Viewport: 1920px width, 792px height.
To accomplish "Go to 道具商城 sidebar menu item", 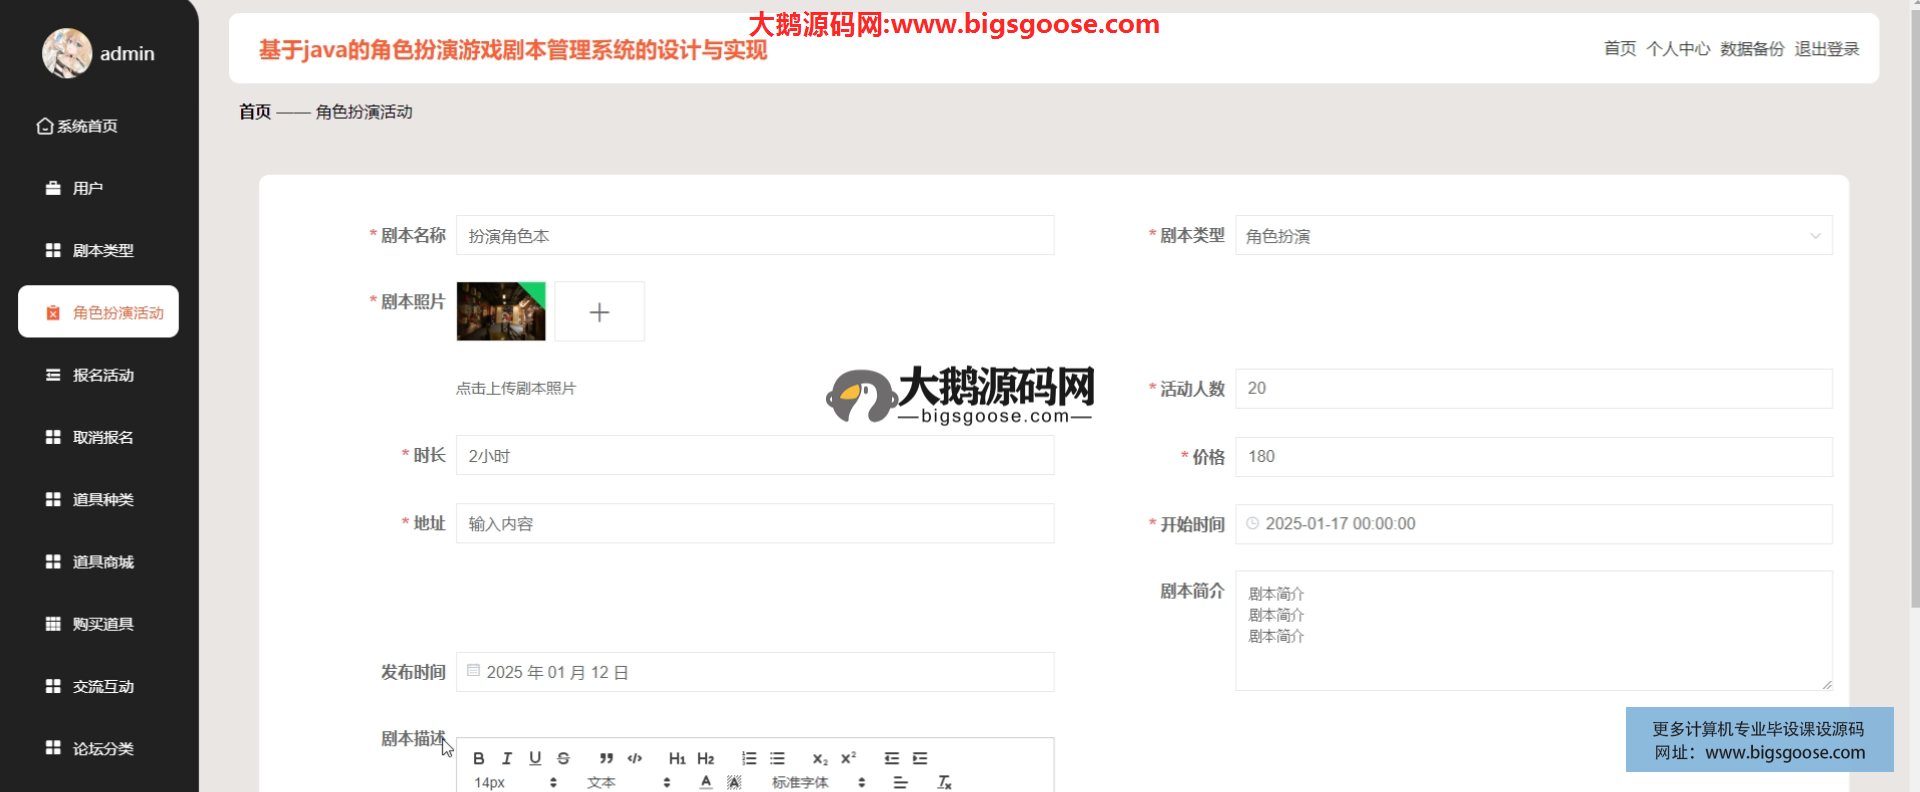I will click(102, 562).
